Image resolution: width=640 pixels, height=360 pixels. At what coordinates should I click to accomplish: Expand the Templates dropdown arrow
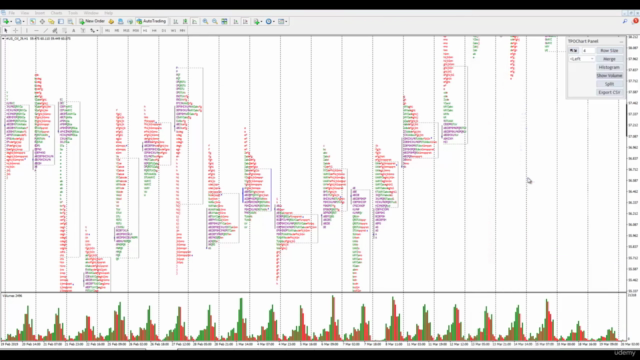pyautogui.click(x=287, y=21)
